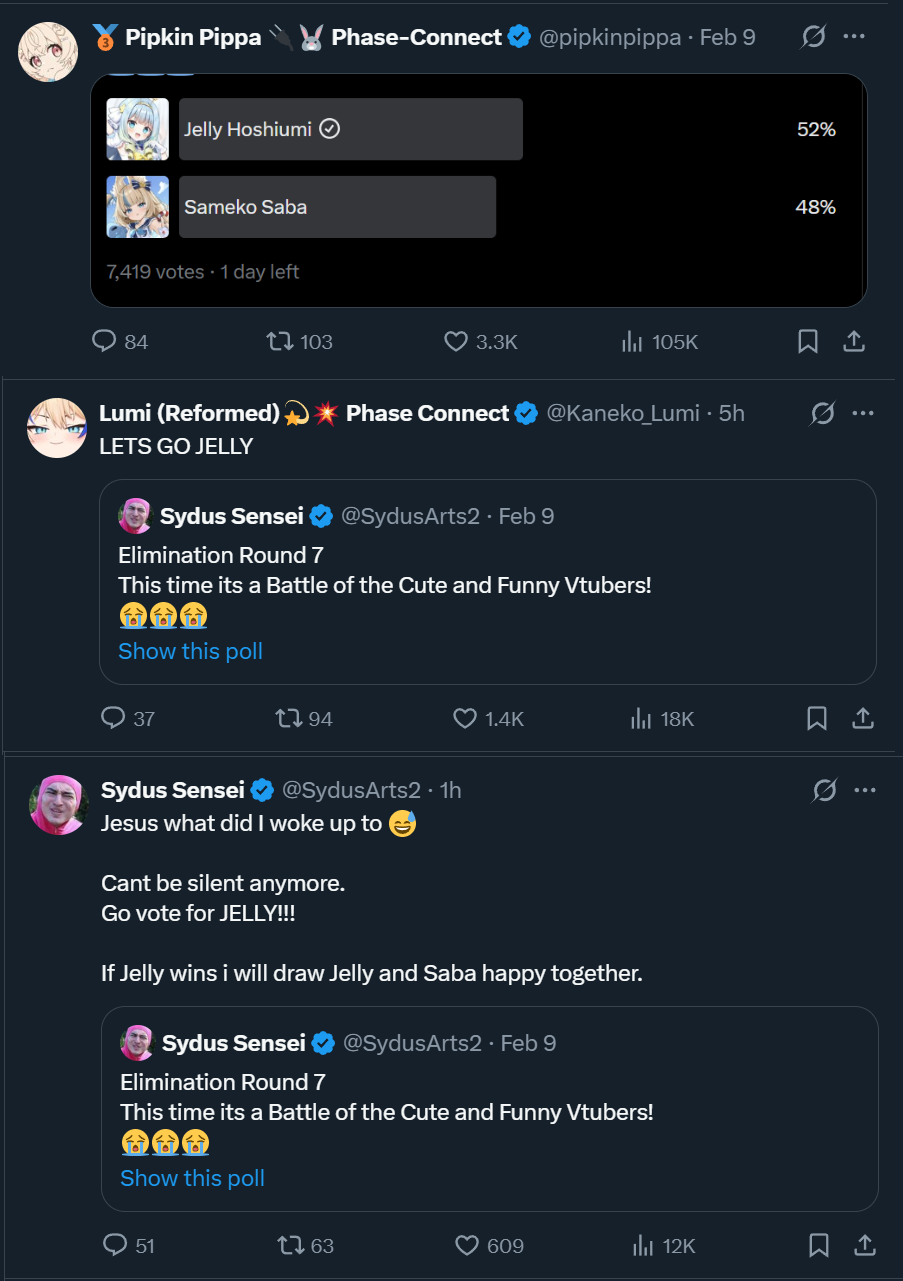
Task: Click Show this poll in Sydus Sensei's quote
Action: coord(192,1178)
